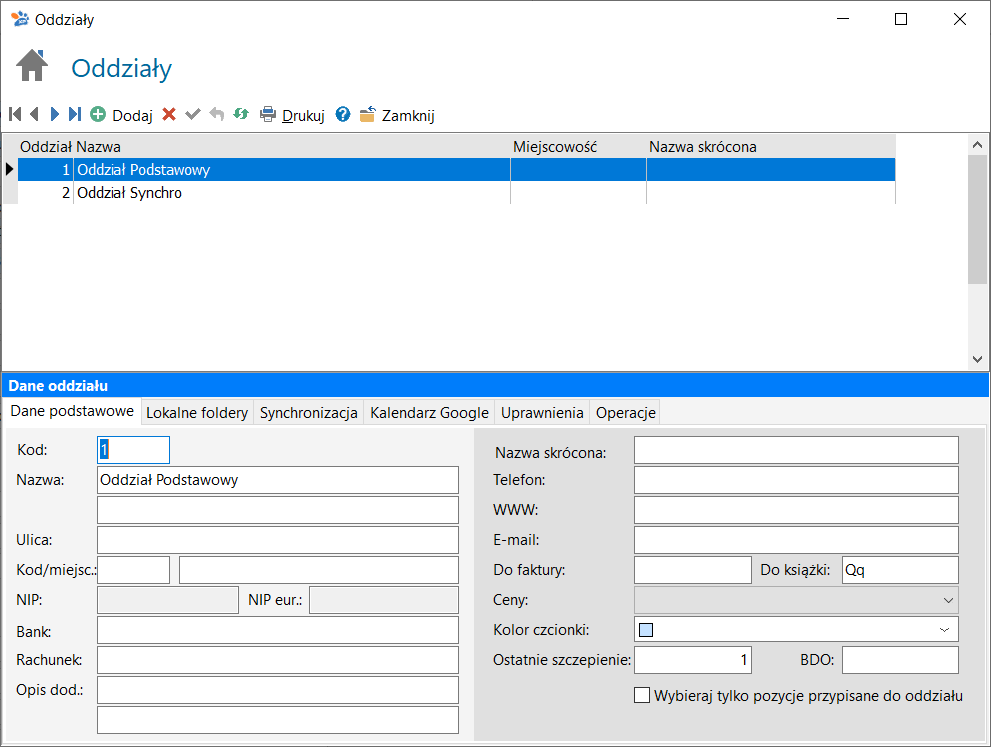
Task: Go to the next record arrow
Action: [x=55, y=114]
